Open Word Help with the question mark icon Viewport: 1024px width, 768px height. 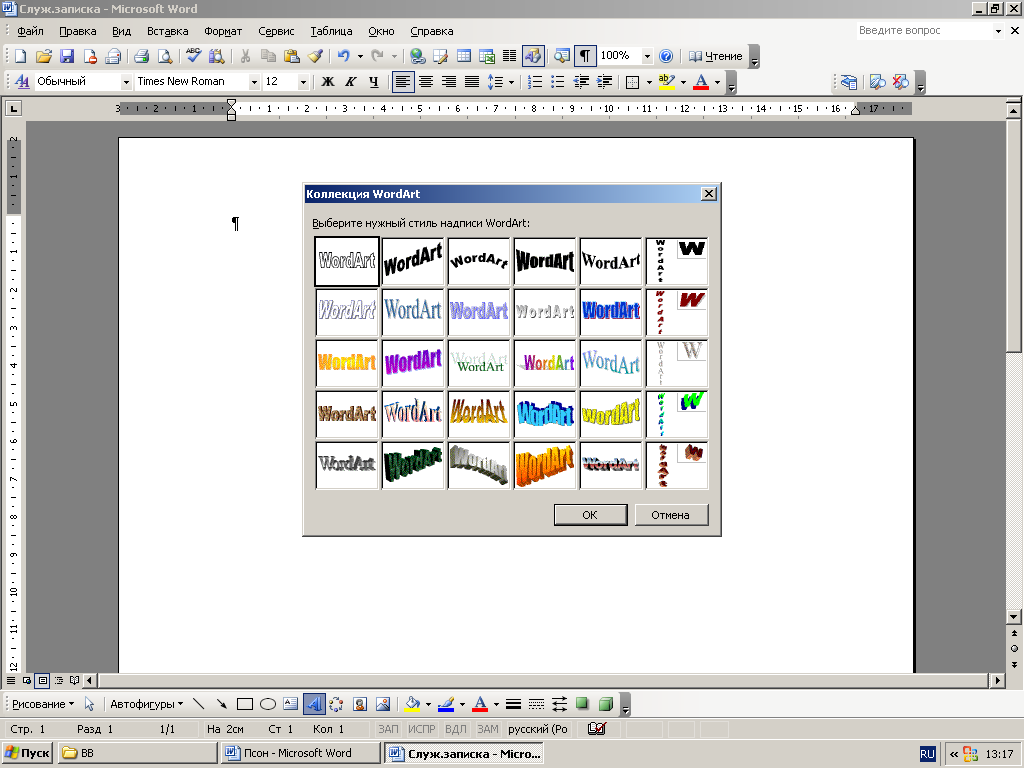pos(665,56)
